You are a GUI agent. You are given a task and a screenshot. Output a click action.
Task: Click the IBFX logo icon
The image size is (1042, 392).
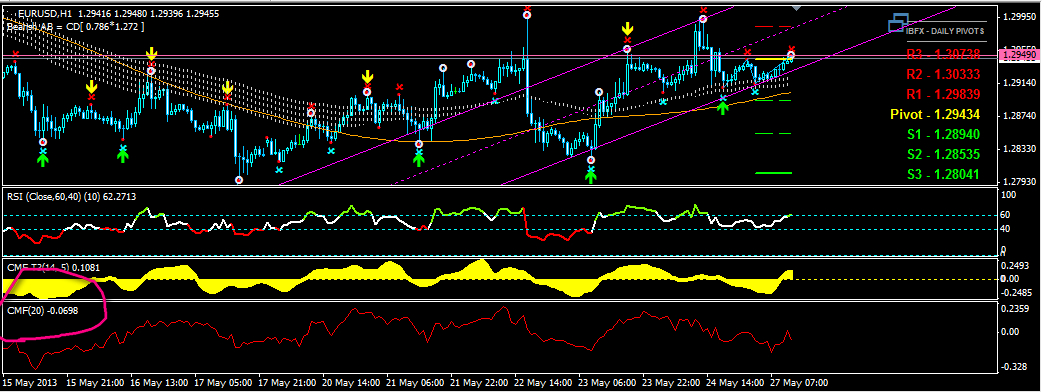coord(898,23)
